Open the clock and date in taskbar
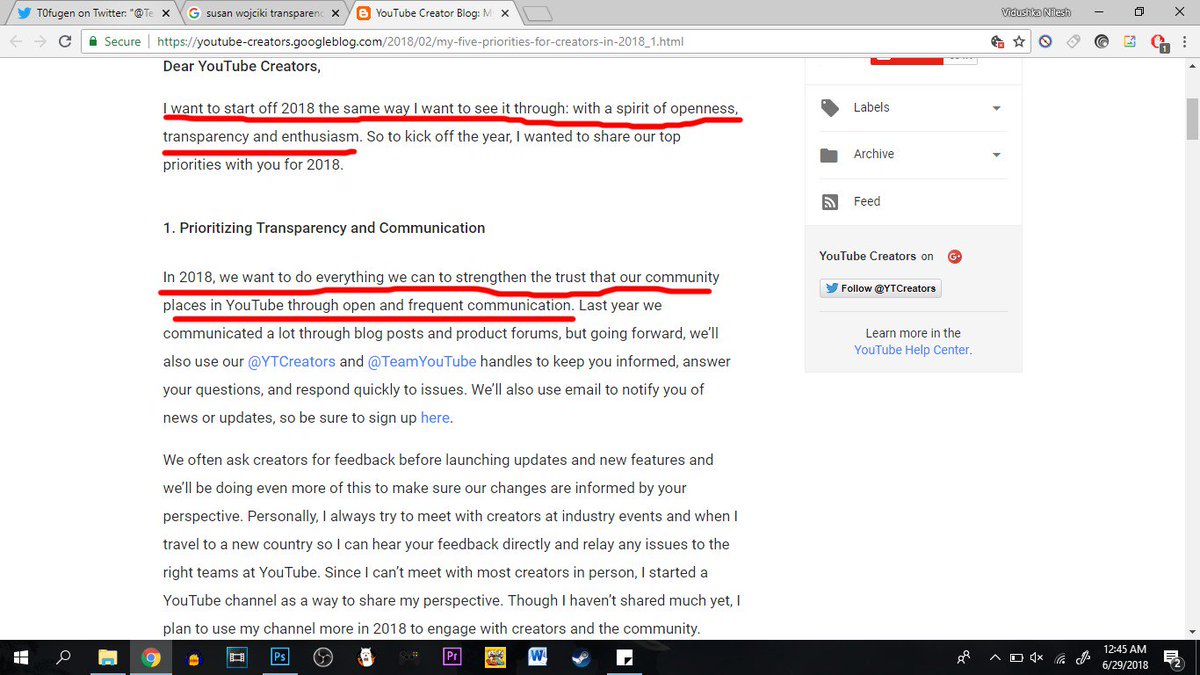This screenshot has width=1200, height=675. click(x=1123, y=658)
